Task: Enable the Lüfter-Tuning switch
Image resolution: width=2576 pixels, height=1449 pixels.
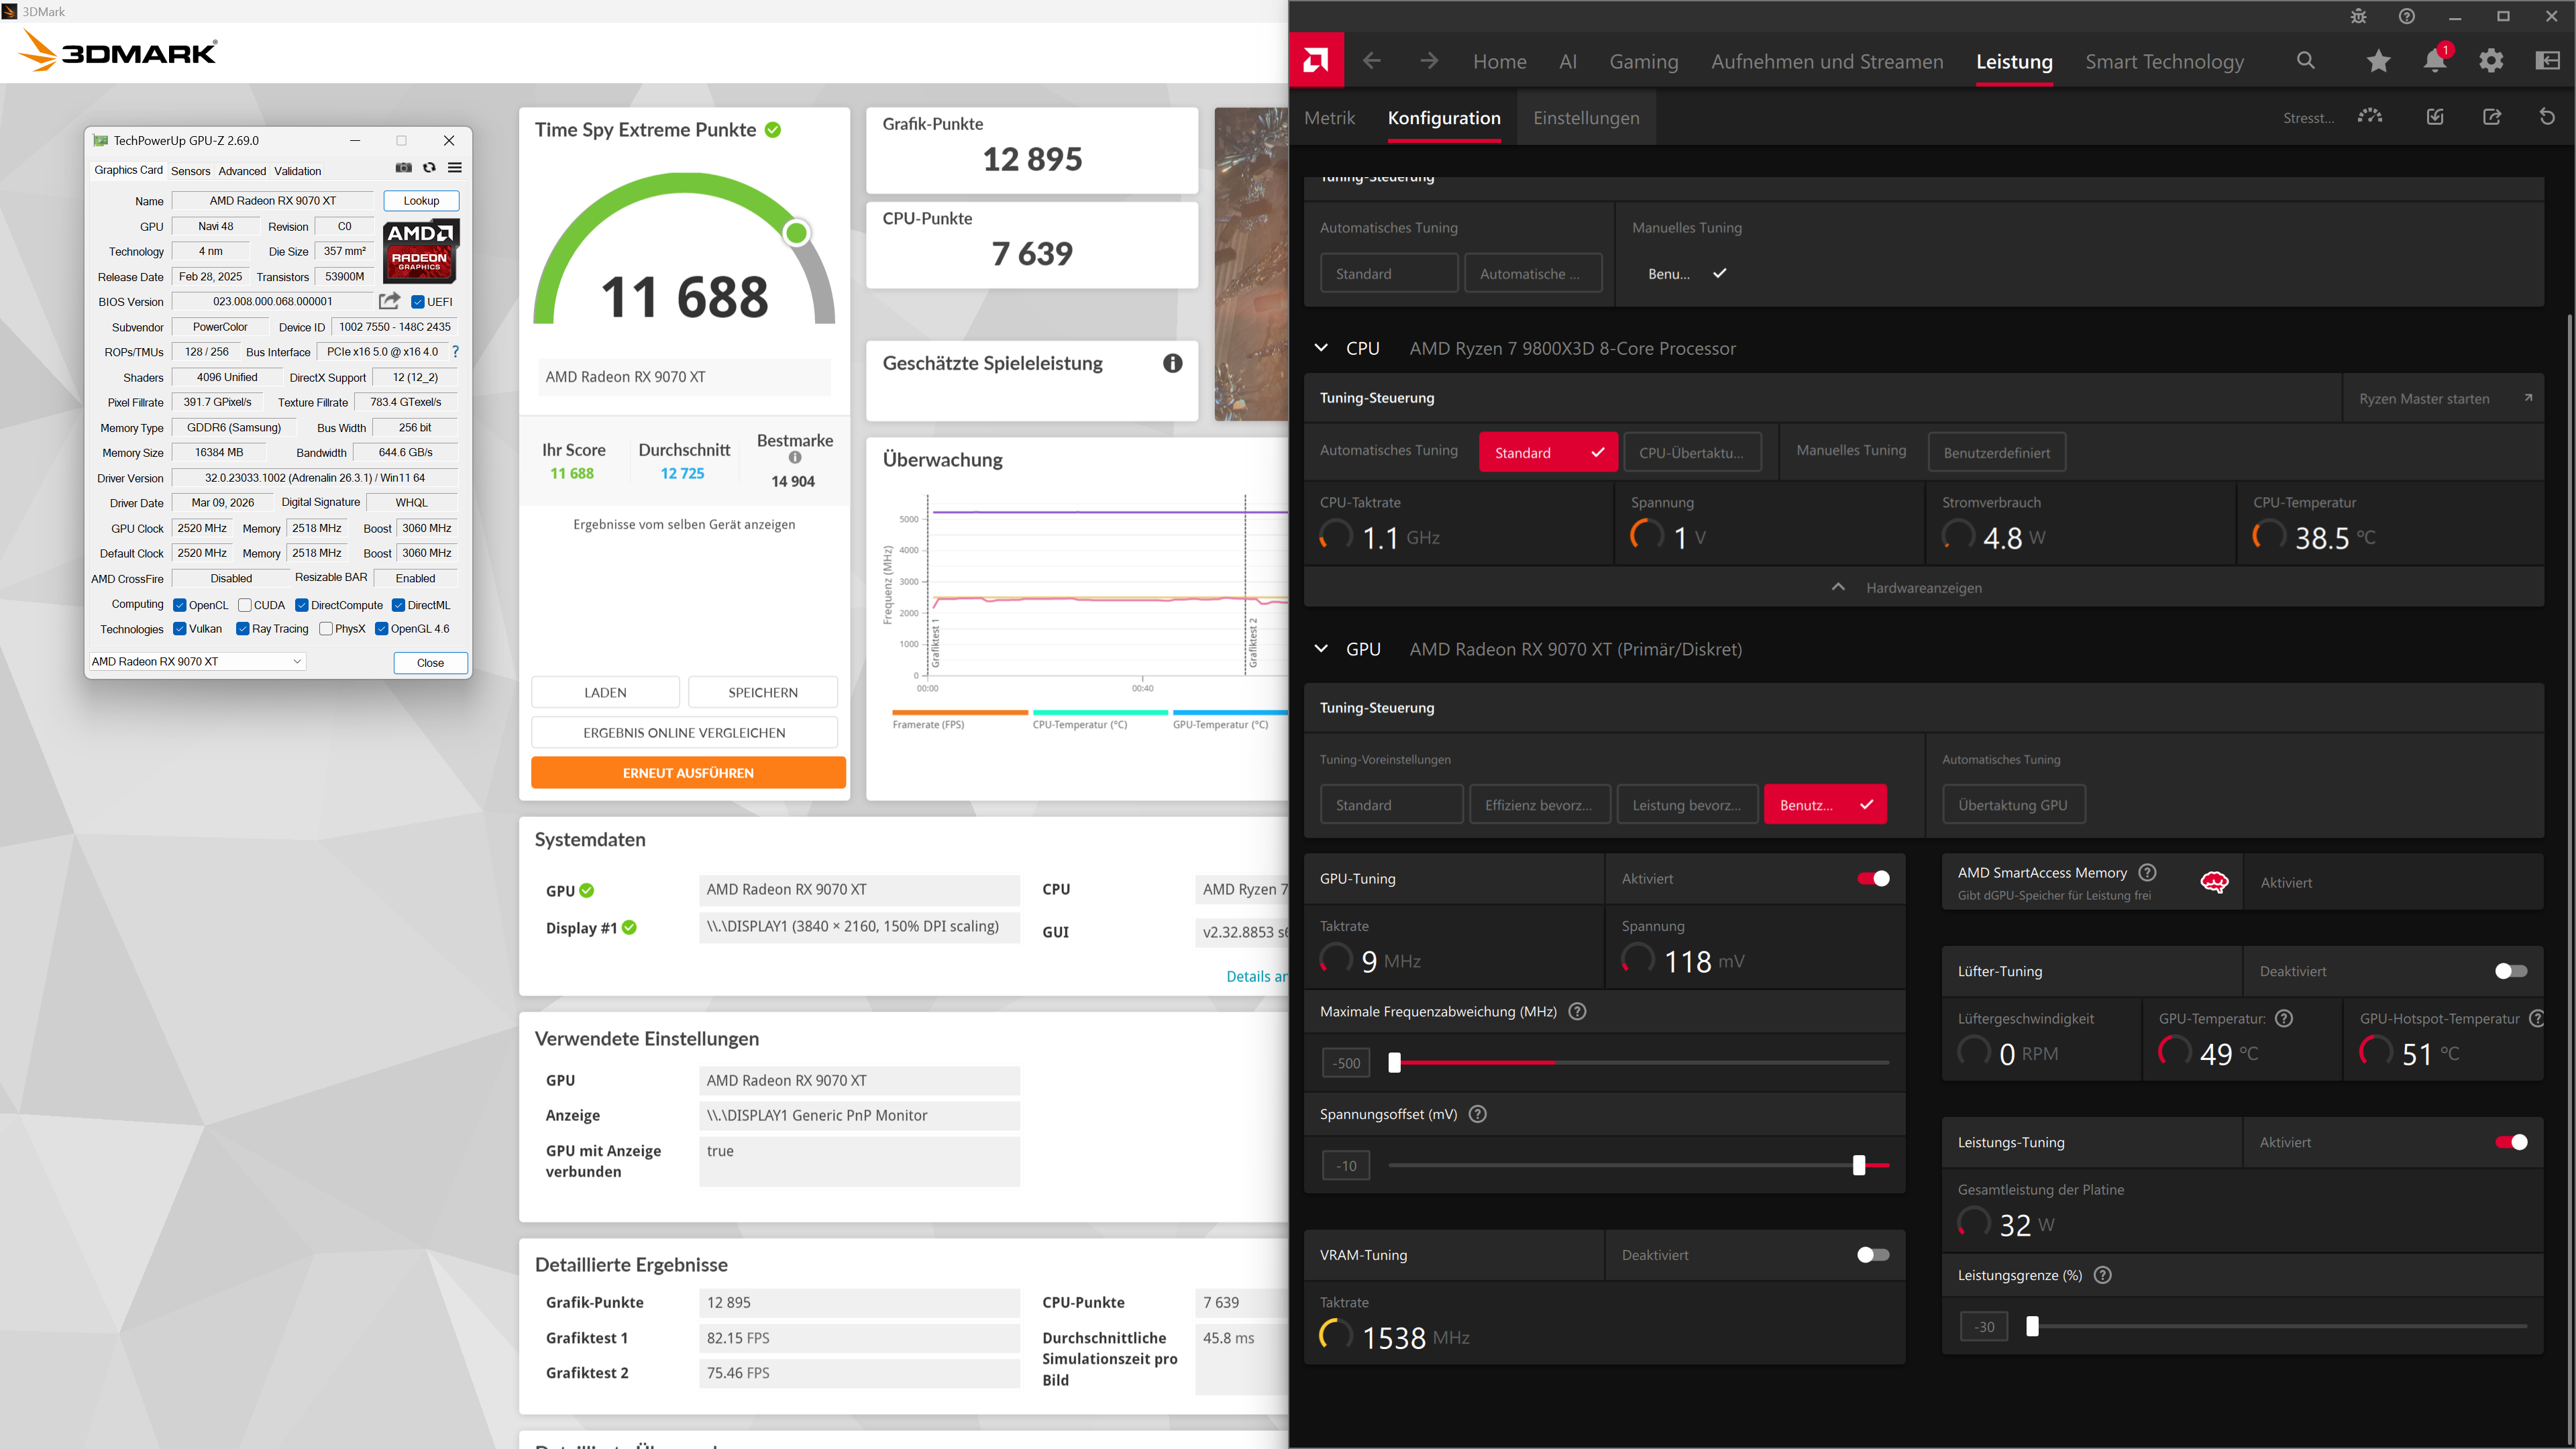Action: [x=2510, y=971]
